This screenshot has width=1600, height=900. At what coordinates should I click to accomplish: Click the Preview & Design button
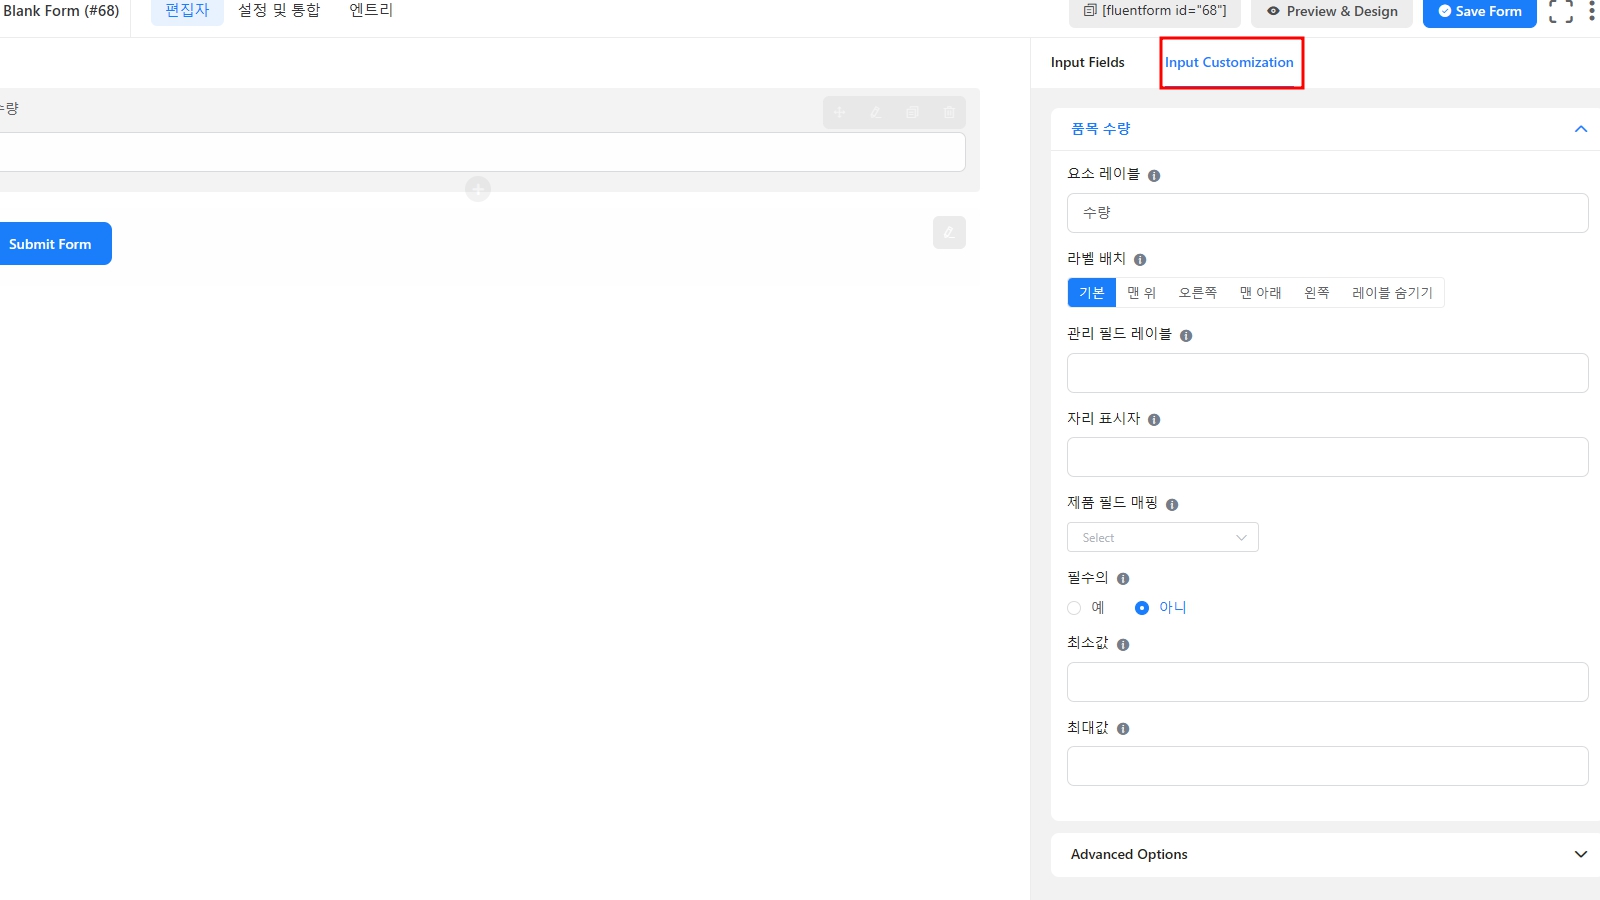click(1332, 11)
